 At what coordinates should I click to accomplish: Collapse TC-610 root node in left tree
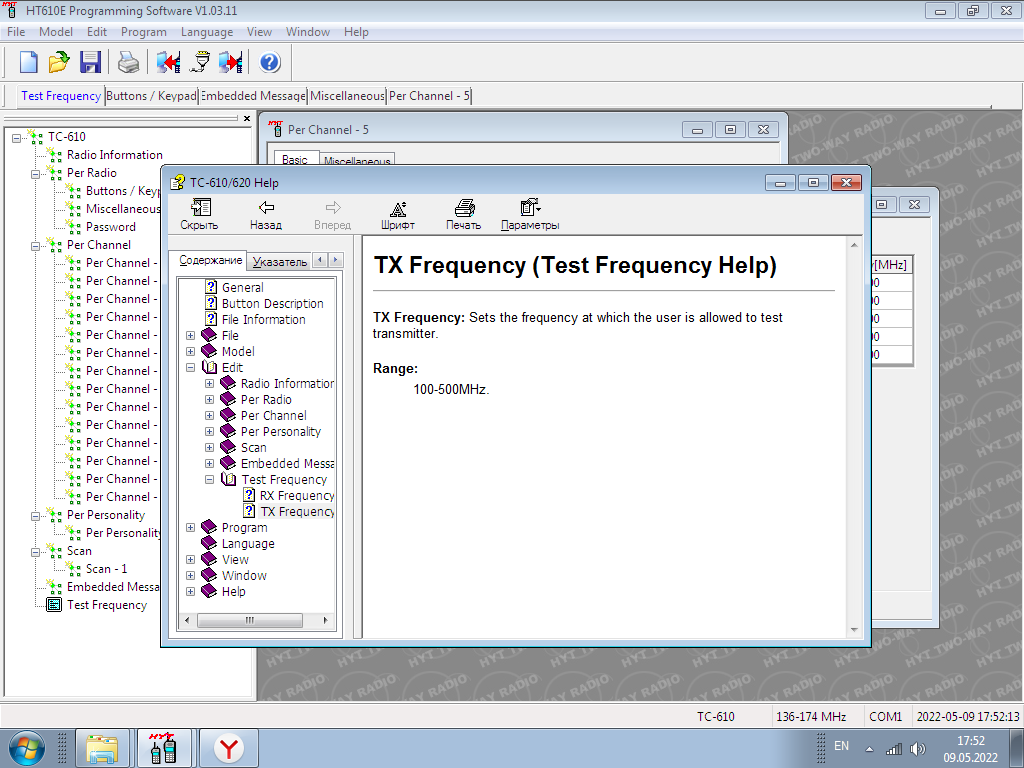tap(16, 138)
